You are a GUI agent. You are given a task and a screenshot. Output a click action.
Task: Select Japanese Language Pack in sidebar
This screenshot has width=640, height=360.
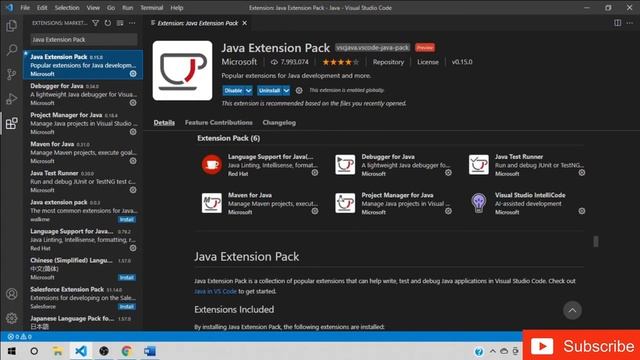pyautogui.click(x=83, y=322)
